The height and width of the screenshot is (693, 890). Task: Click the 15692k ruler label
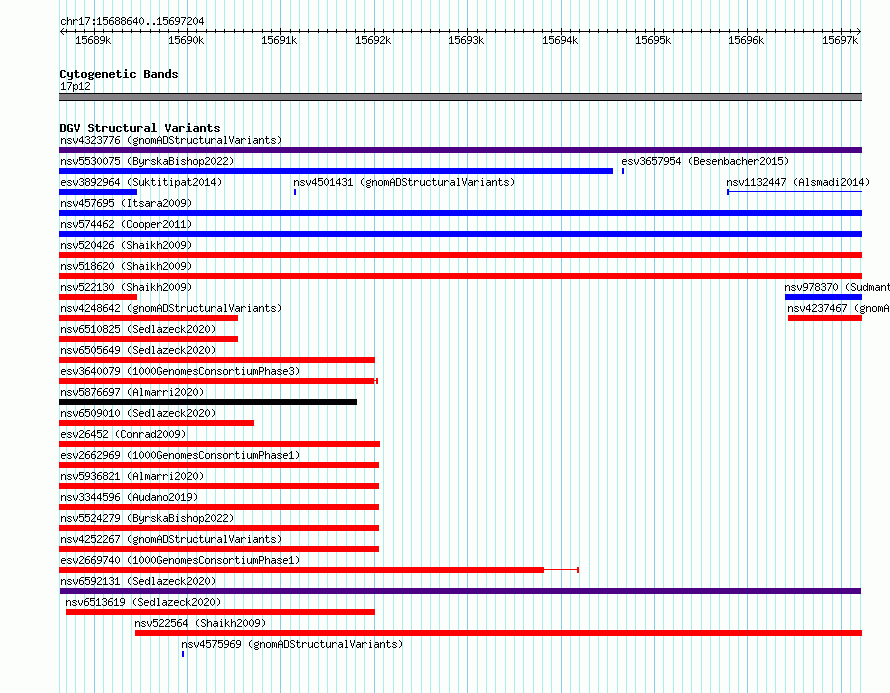tap(373, 40)
